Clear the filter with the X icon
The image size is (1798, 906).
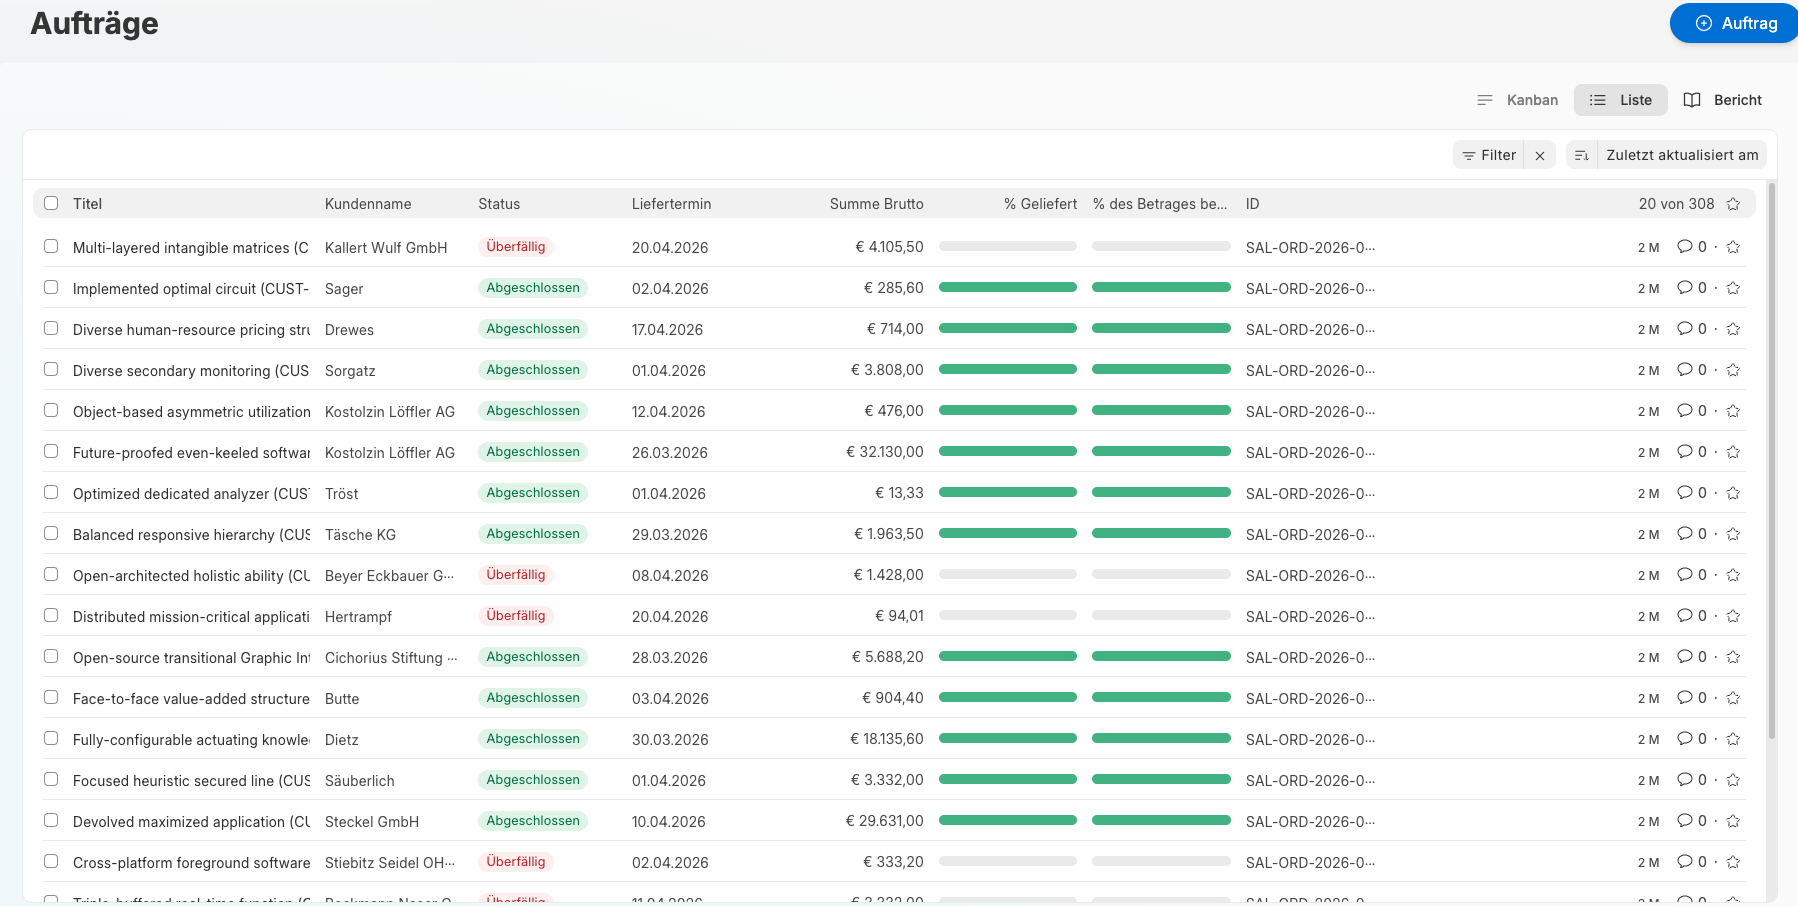point(1540,155)
